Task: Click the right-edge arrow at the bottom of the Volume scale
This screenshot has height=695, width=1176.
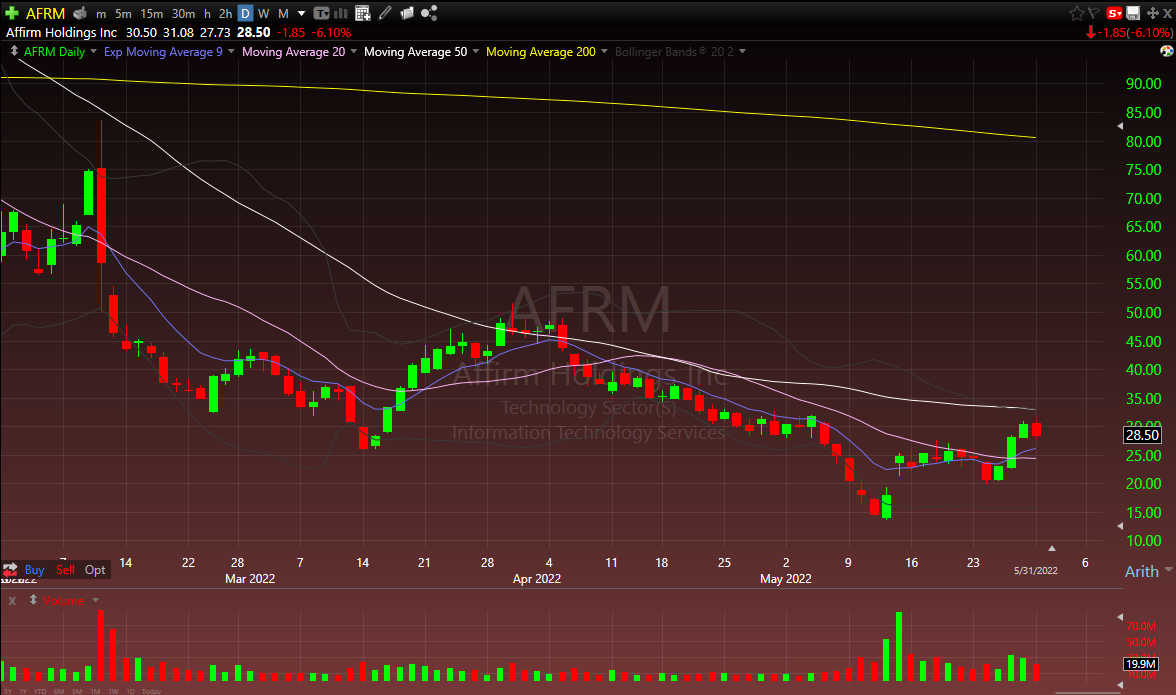Action: (x=1120, y=684)
